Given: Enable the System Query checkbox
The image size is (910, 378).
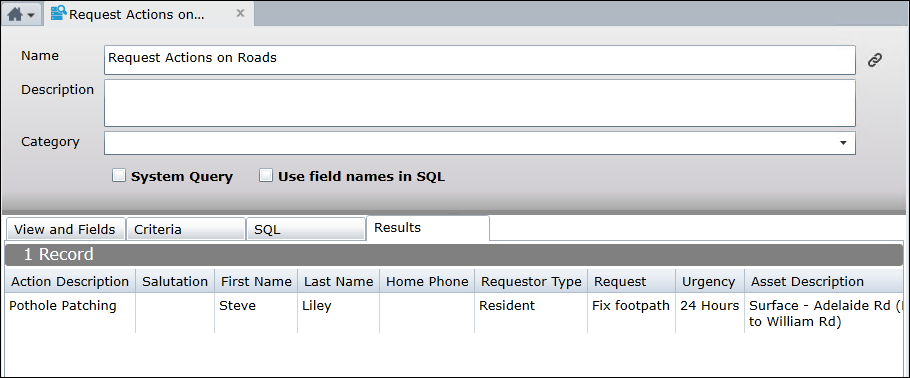Looking at the screenshot, I should [x=118, y=175].
